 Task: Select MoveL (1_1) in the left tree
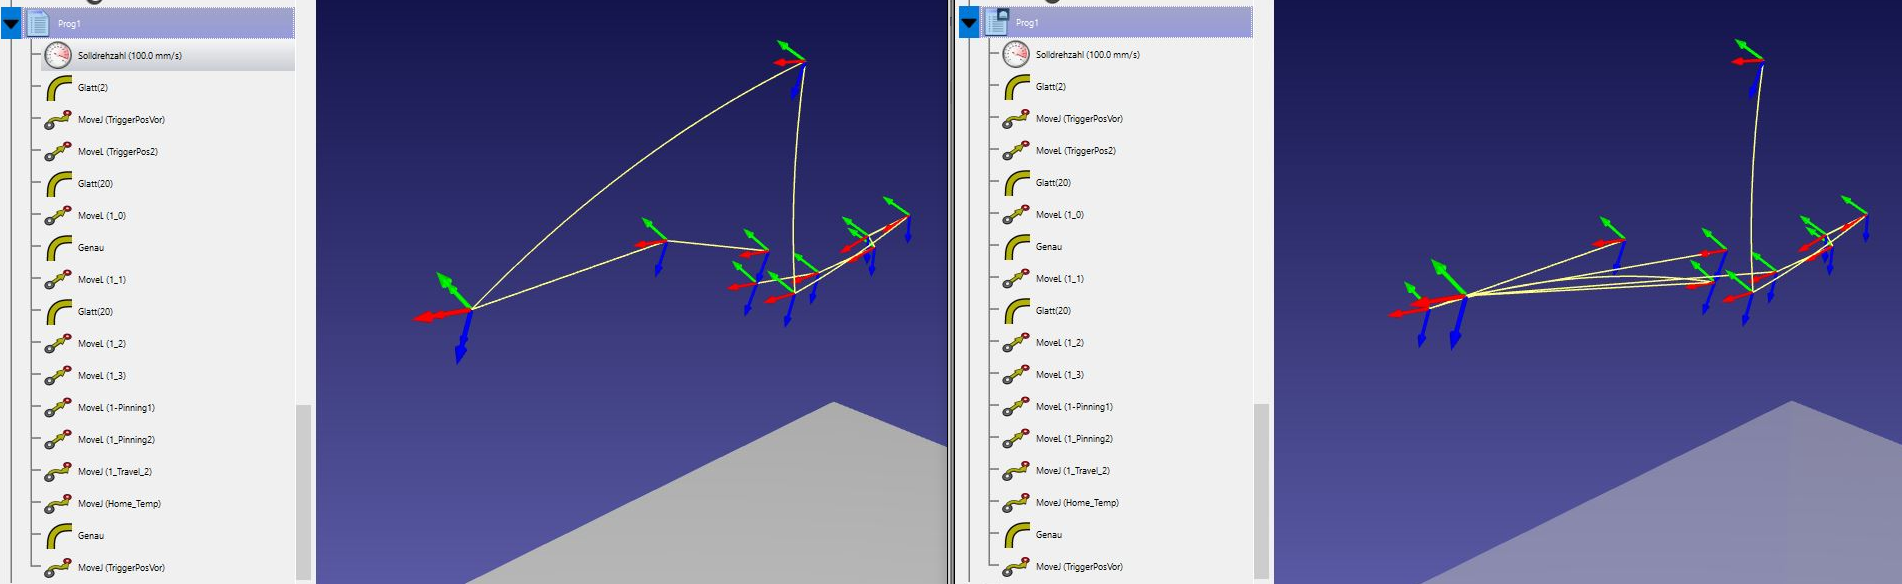(102, 280)
